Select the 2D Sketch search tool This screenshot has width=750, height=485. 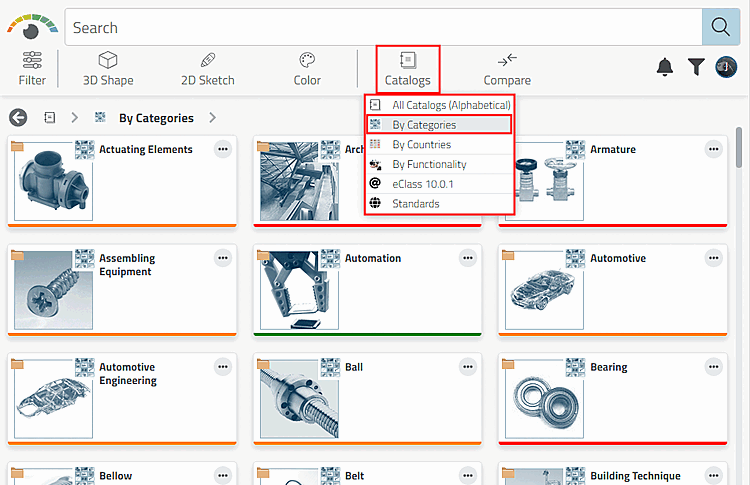(208, 68)
